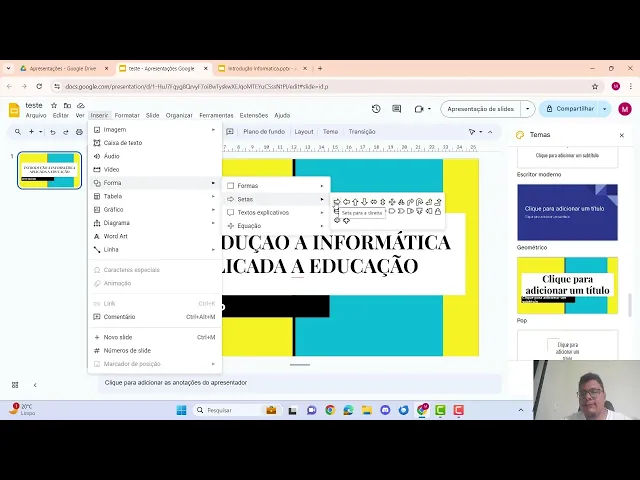Star the teste presentation

[x=54, y=106]
